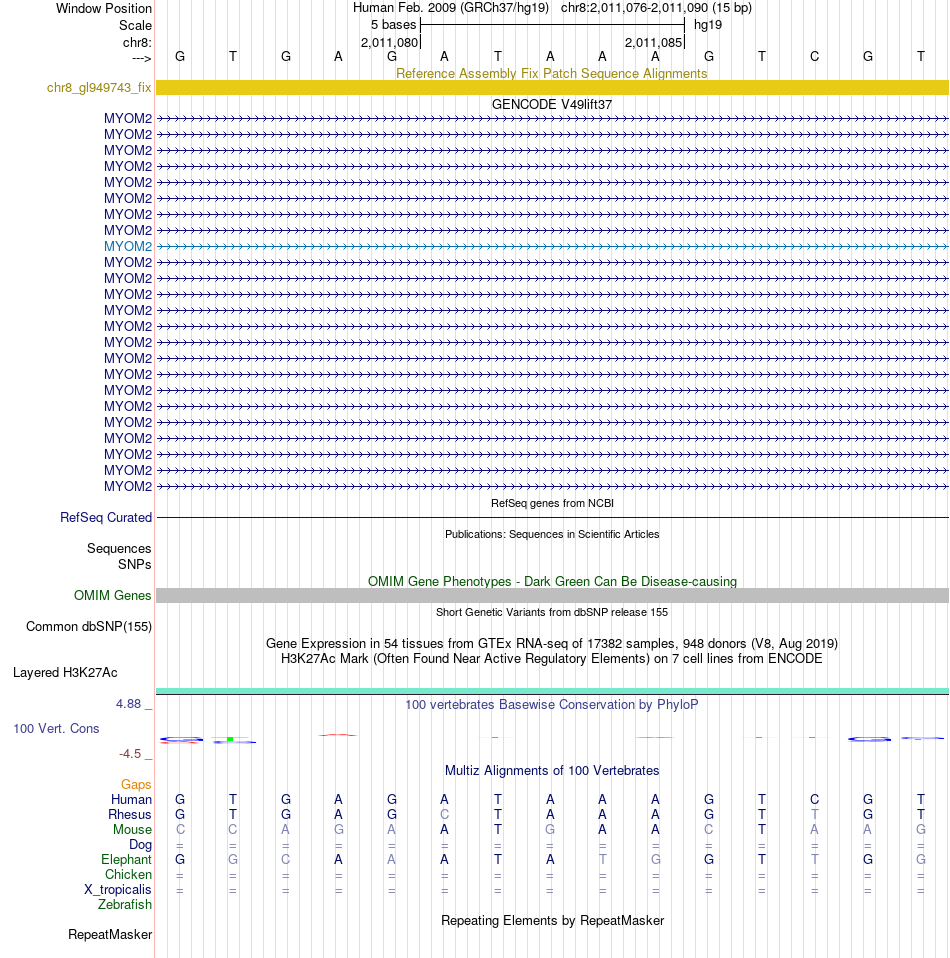950x958 pixels.
Task: Select the light-blue highlighted MYOM2 label
Action: click(x=128, y=246)
